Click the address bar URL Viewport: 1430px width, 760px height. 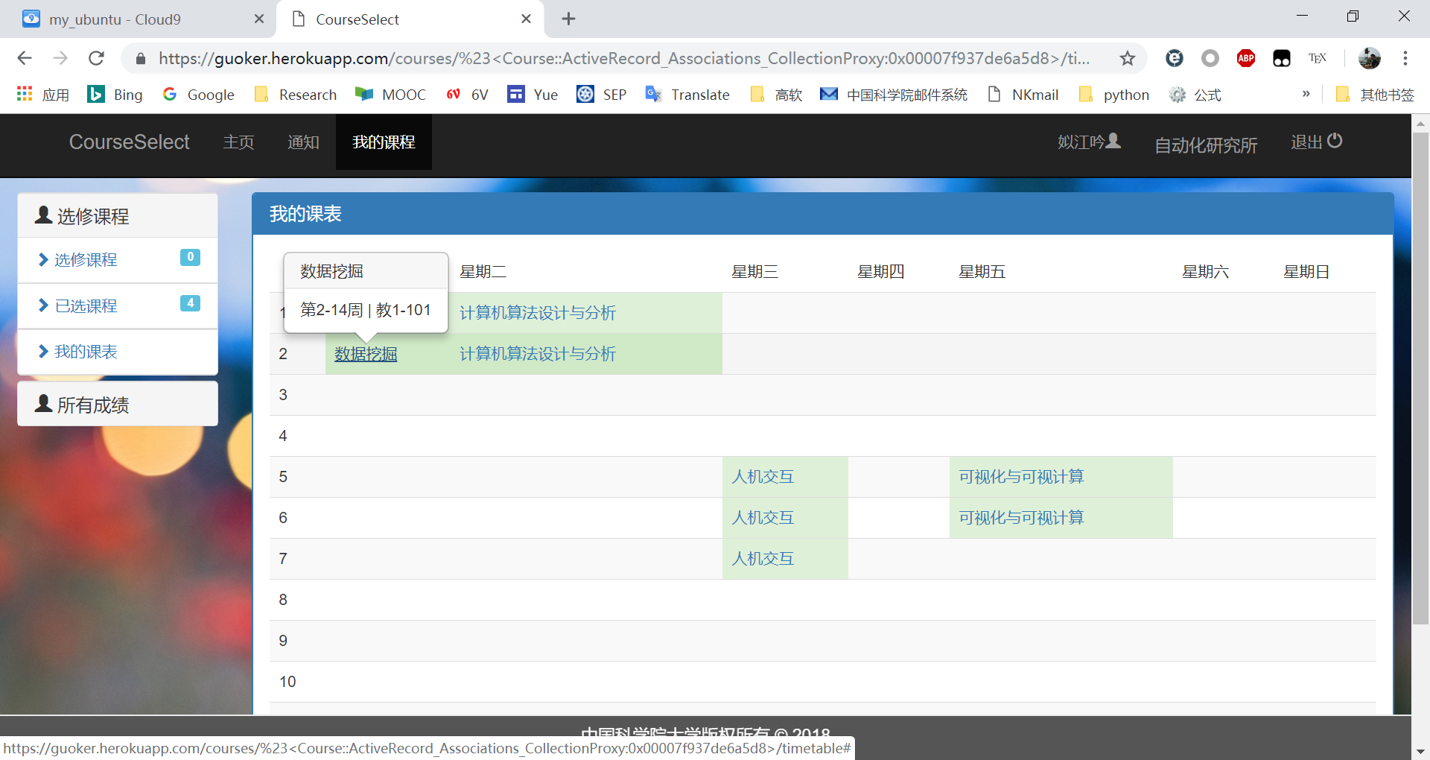click(x=624, y=58)
